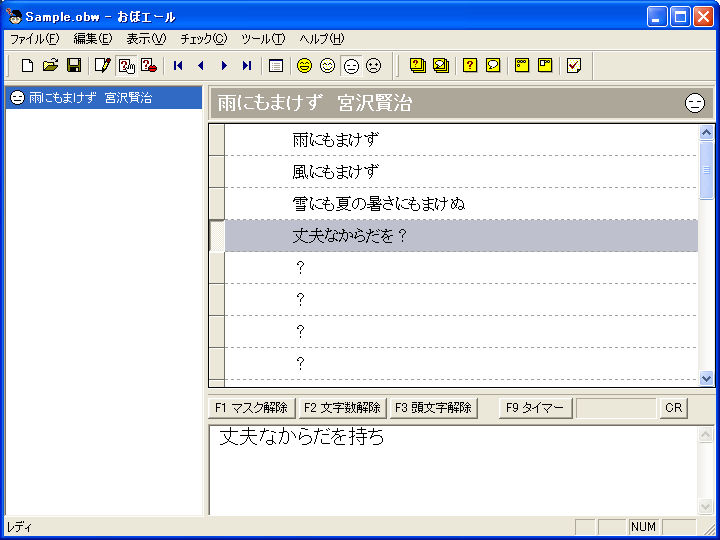This screenshot has width=720, height=540.
Task: Click the single yellow speech-bubble card icon
Action: tap(493, 66)
